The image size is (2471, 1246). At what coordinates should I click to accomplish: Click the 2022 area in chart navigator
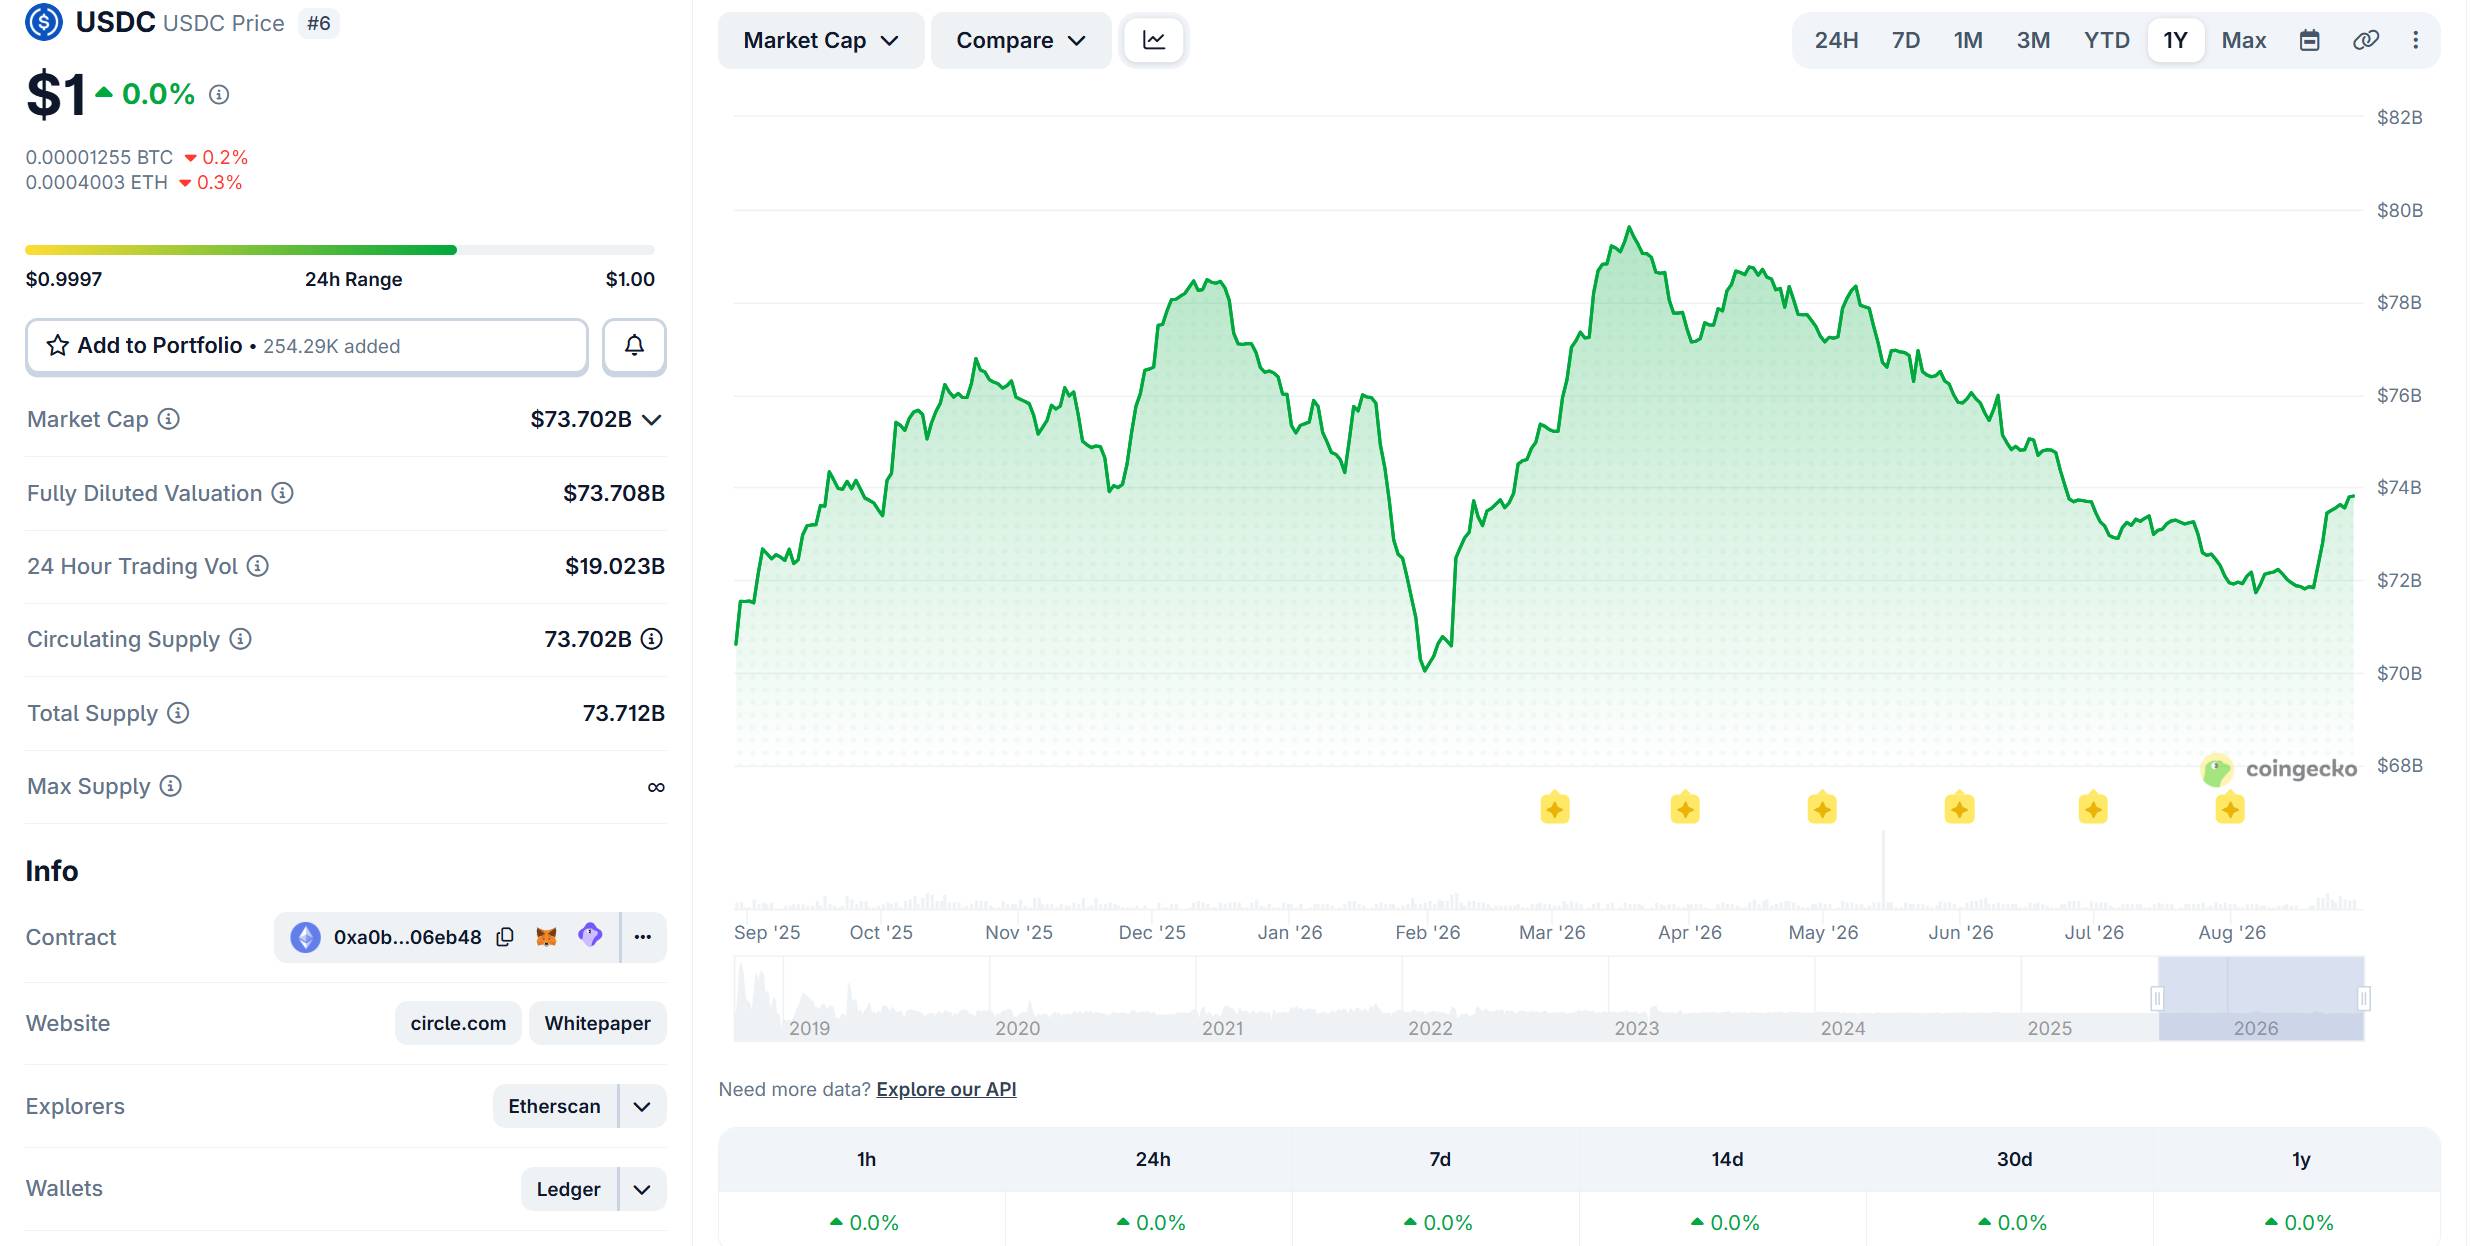pyautogui.click(x=1430, y=1028)
